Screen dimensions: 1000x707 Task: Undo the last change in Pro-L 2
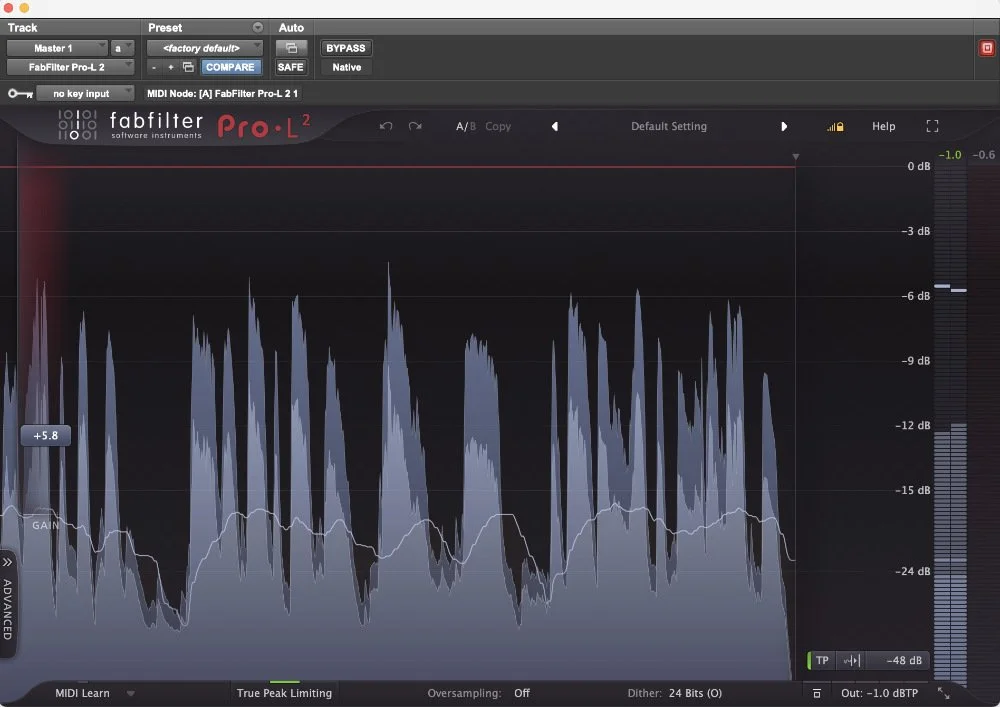(x=386, y=126)
